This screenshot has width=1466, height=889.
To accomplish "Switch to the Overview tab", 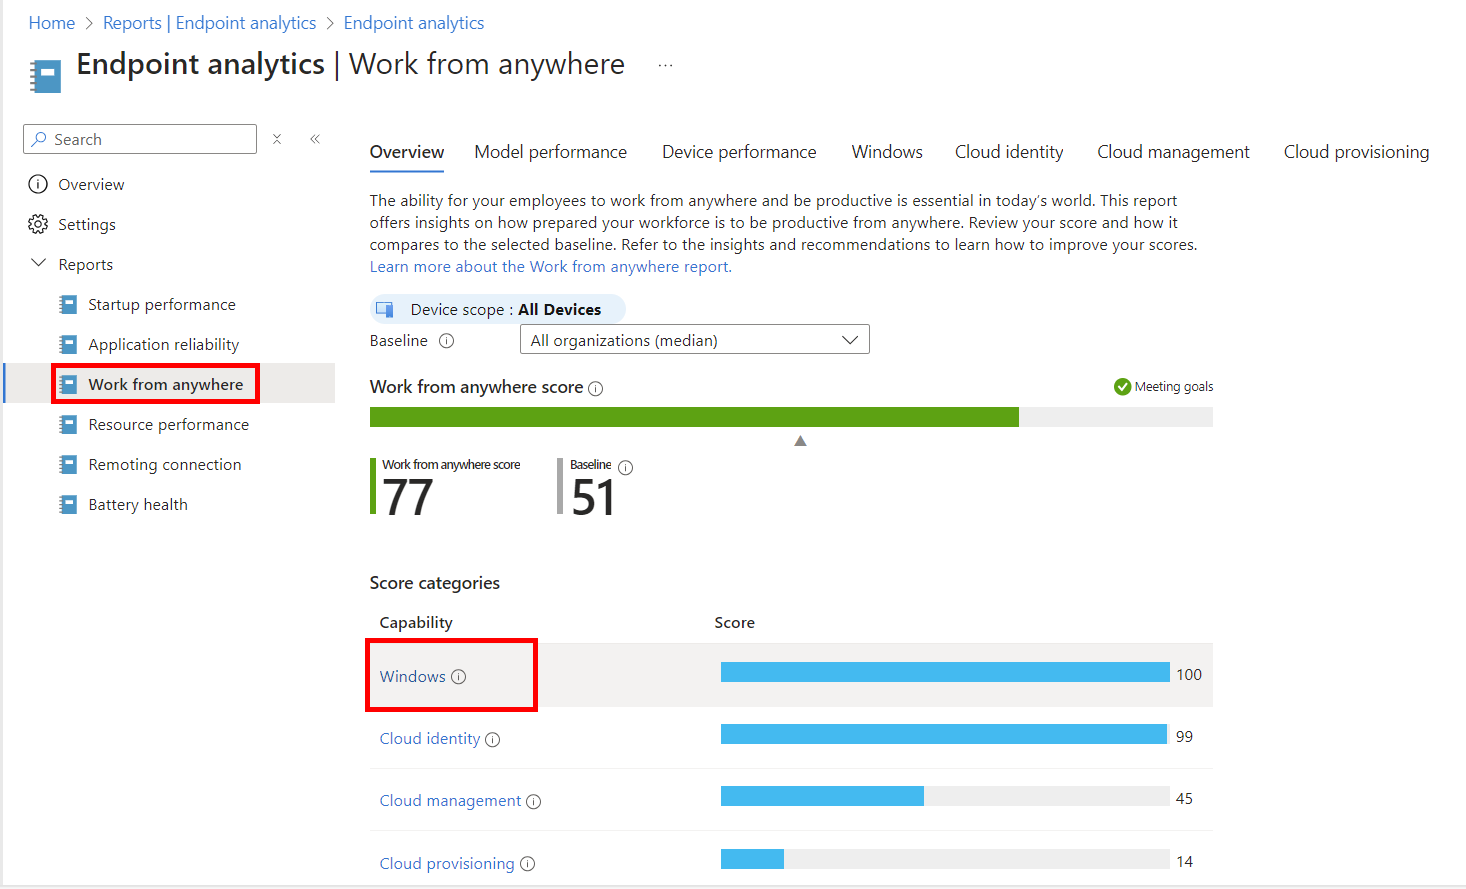I will (407, 152).
